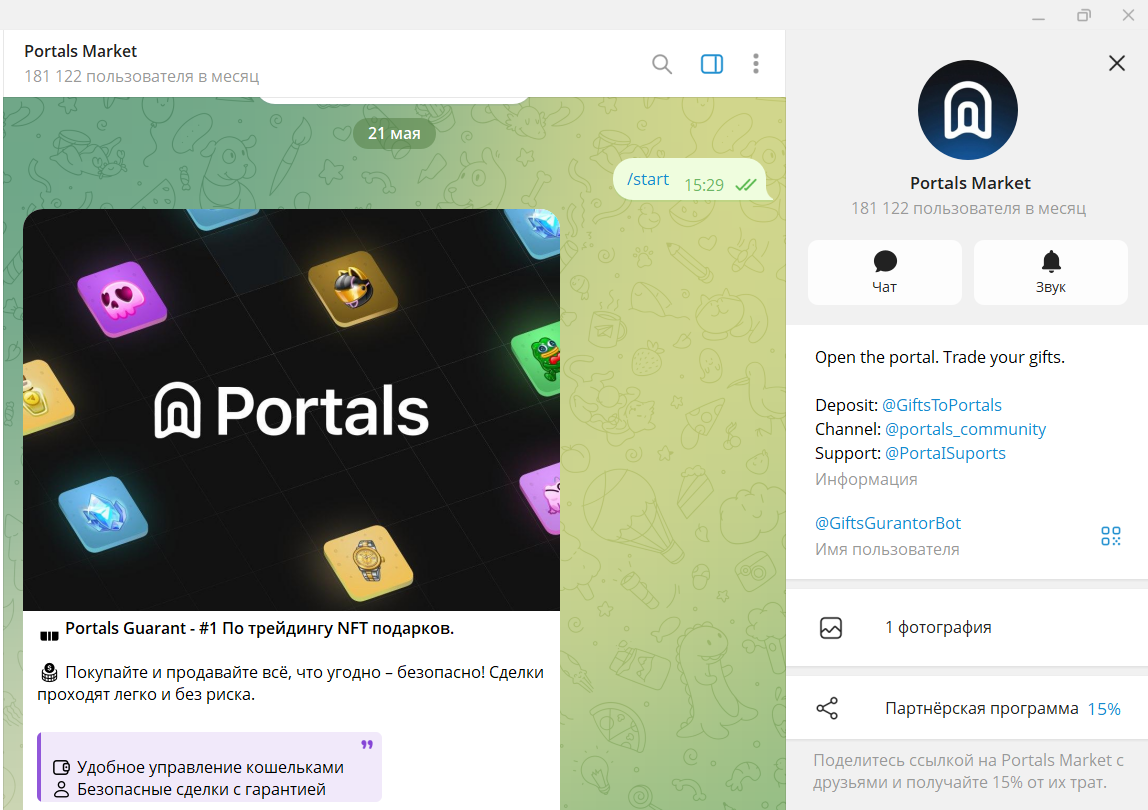The image size is (1148, 810).
Task: Click the Portals Guarant bold headline text
Action: 259,628
